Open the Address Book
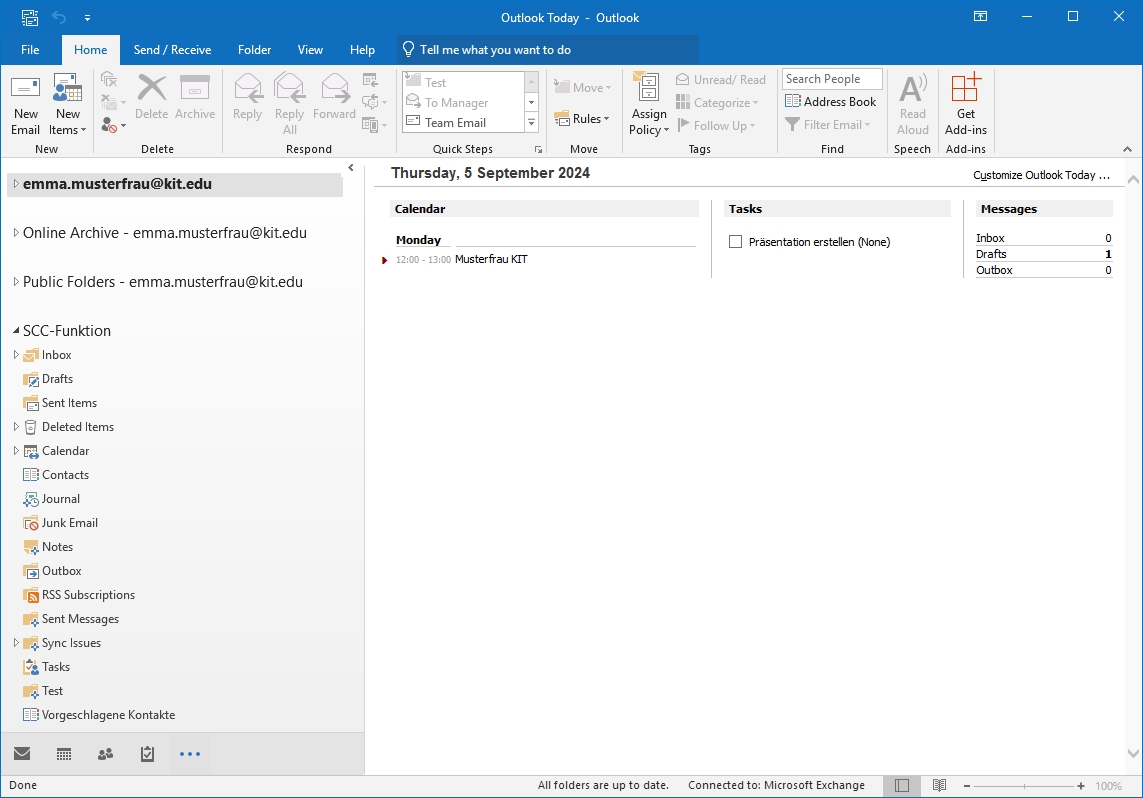Image resolution: width=1143 pixels, height=798 pixels. click(830, 101)
